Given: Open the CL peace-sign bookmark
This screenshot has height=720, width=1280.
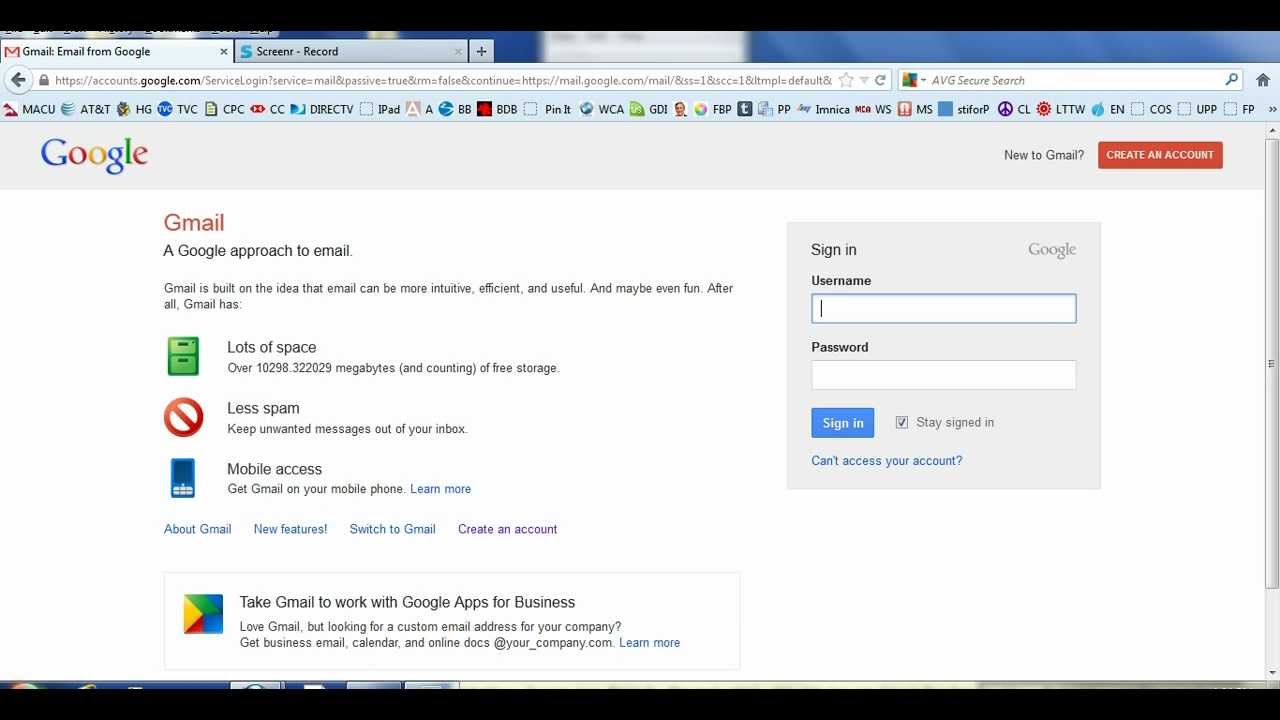Looking at the screenshot, I should [1014, 109].
